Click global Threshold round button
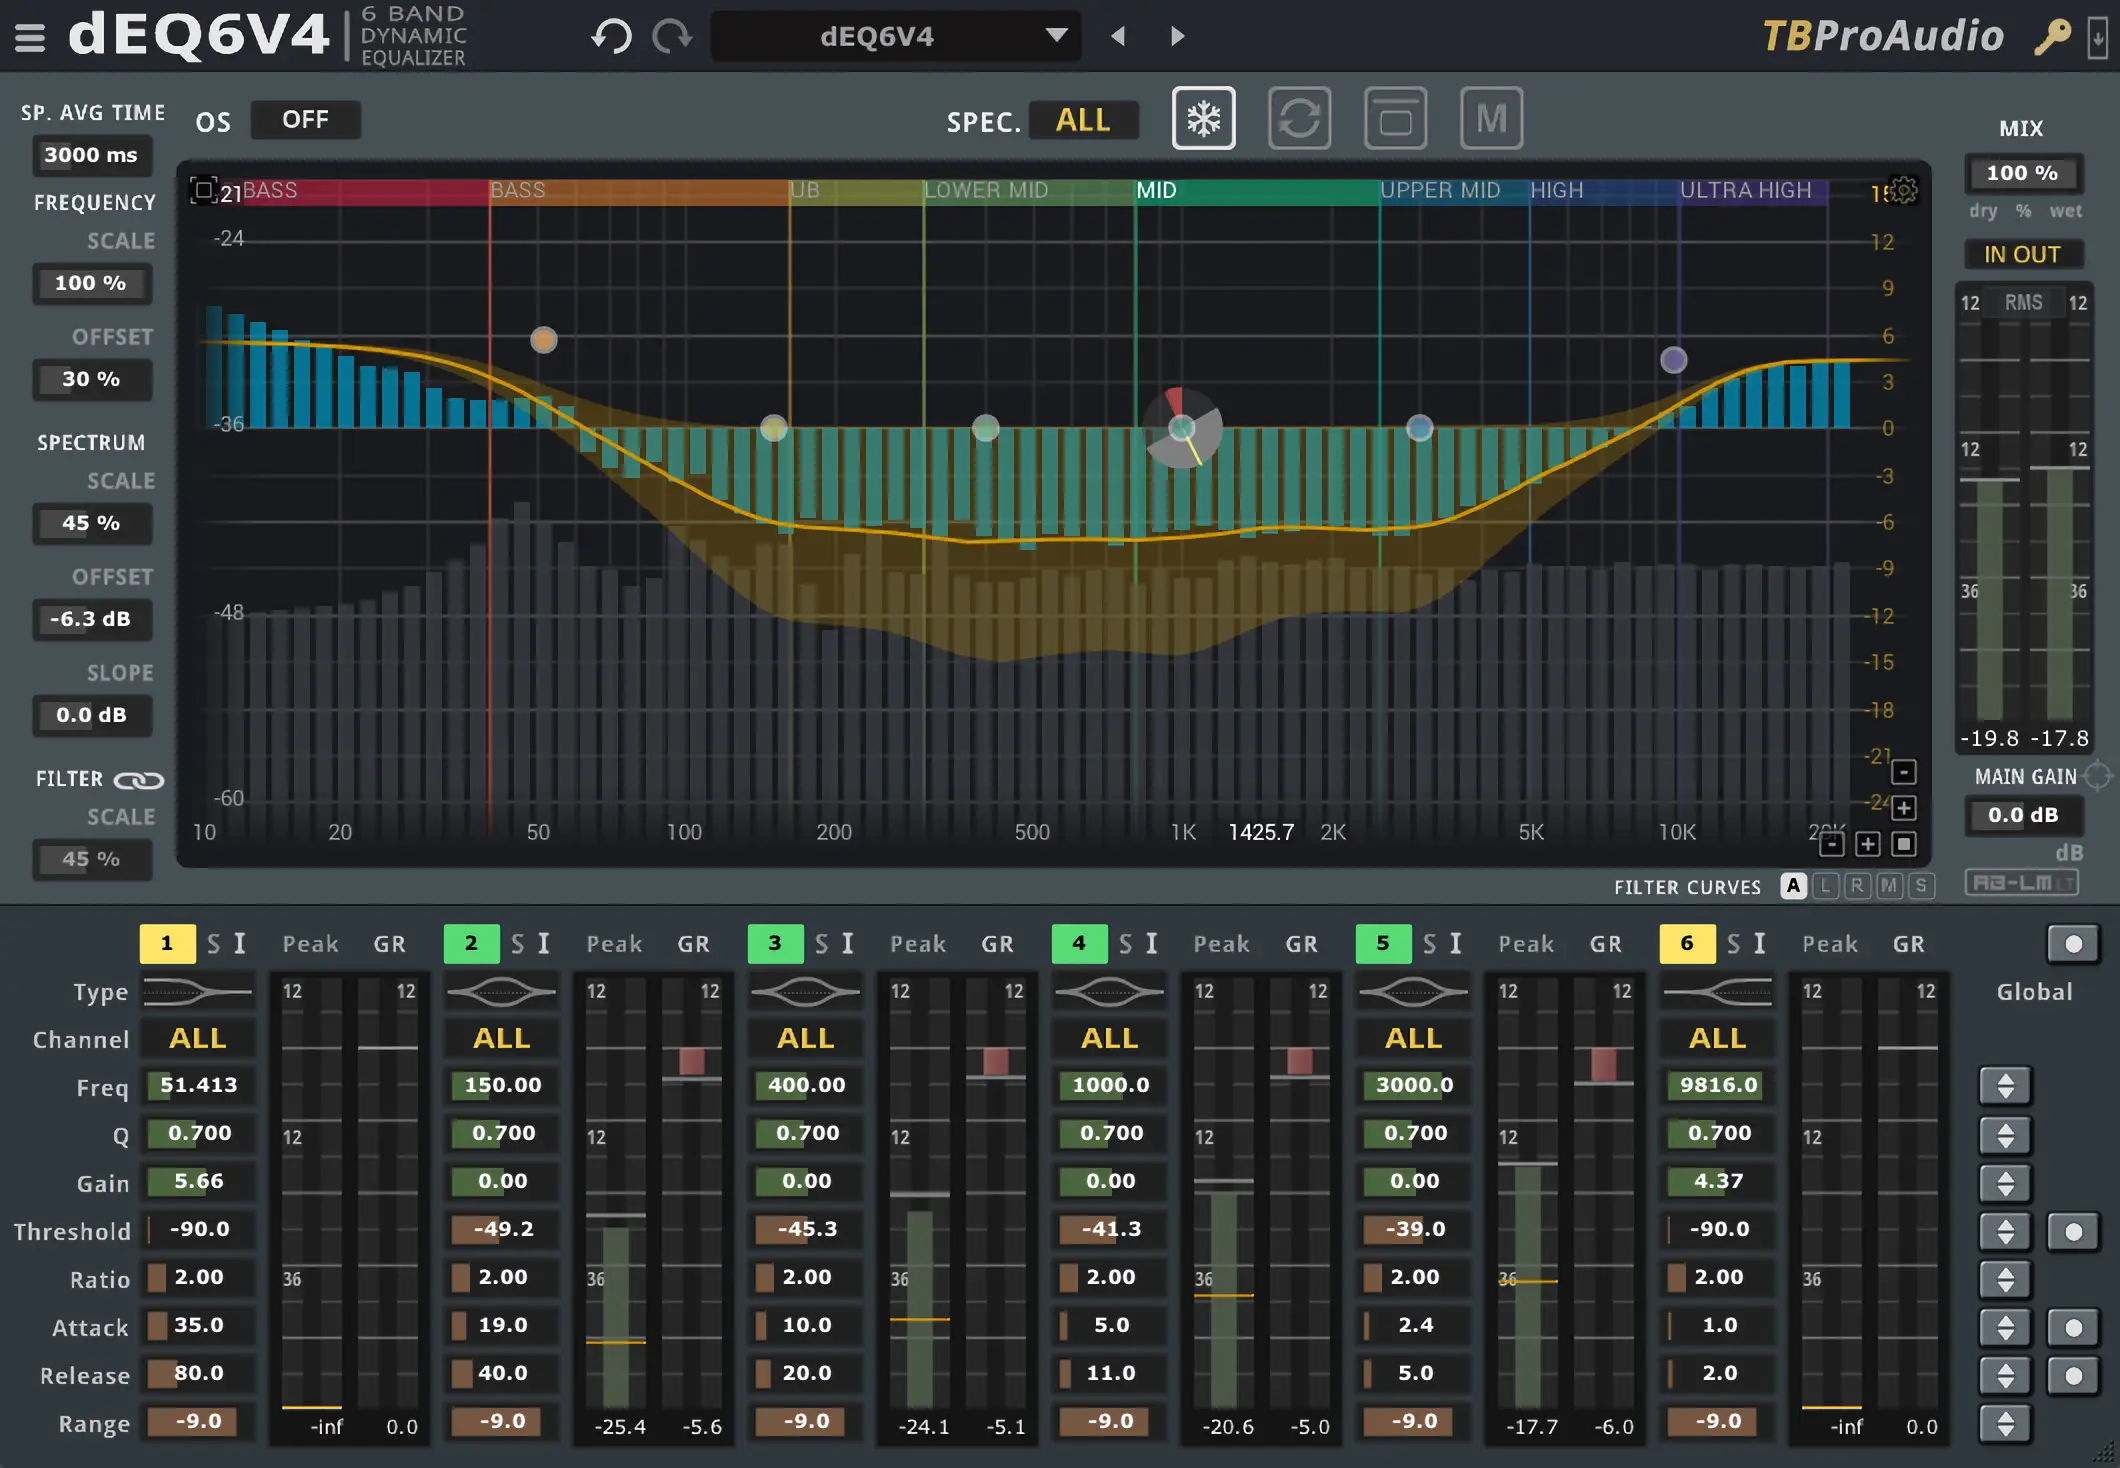The image size is (2120, 1468). (x=2074, y=1232)
